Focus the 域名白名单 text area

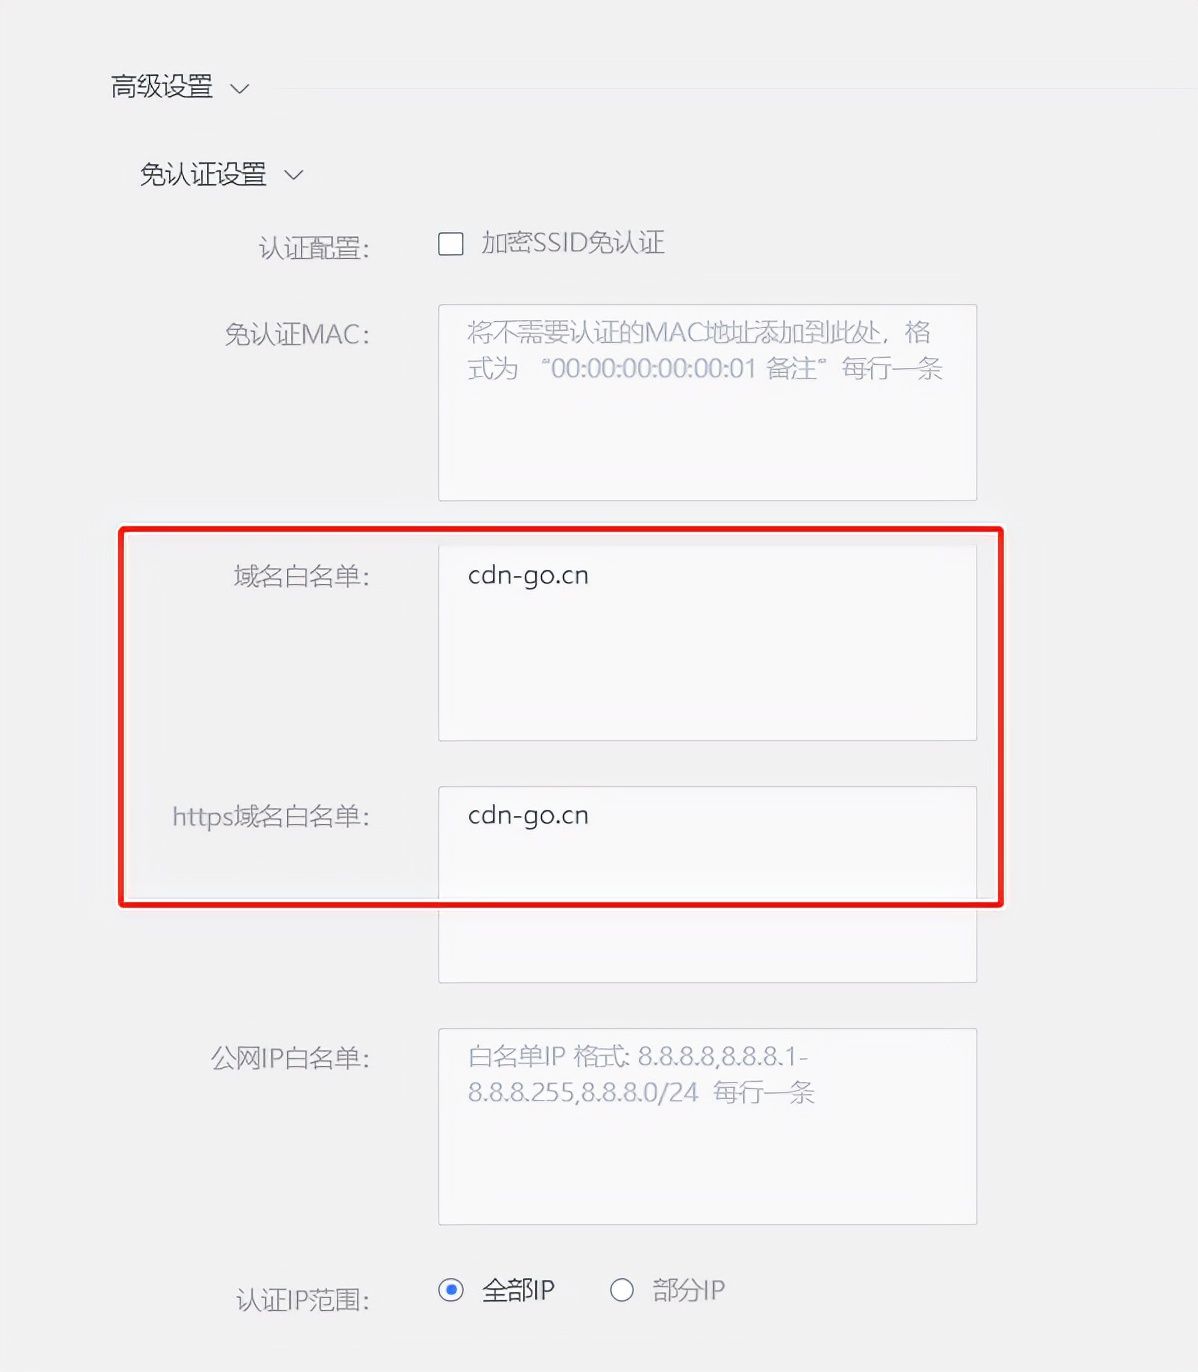[x=707, y=642]
